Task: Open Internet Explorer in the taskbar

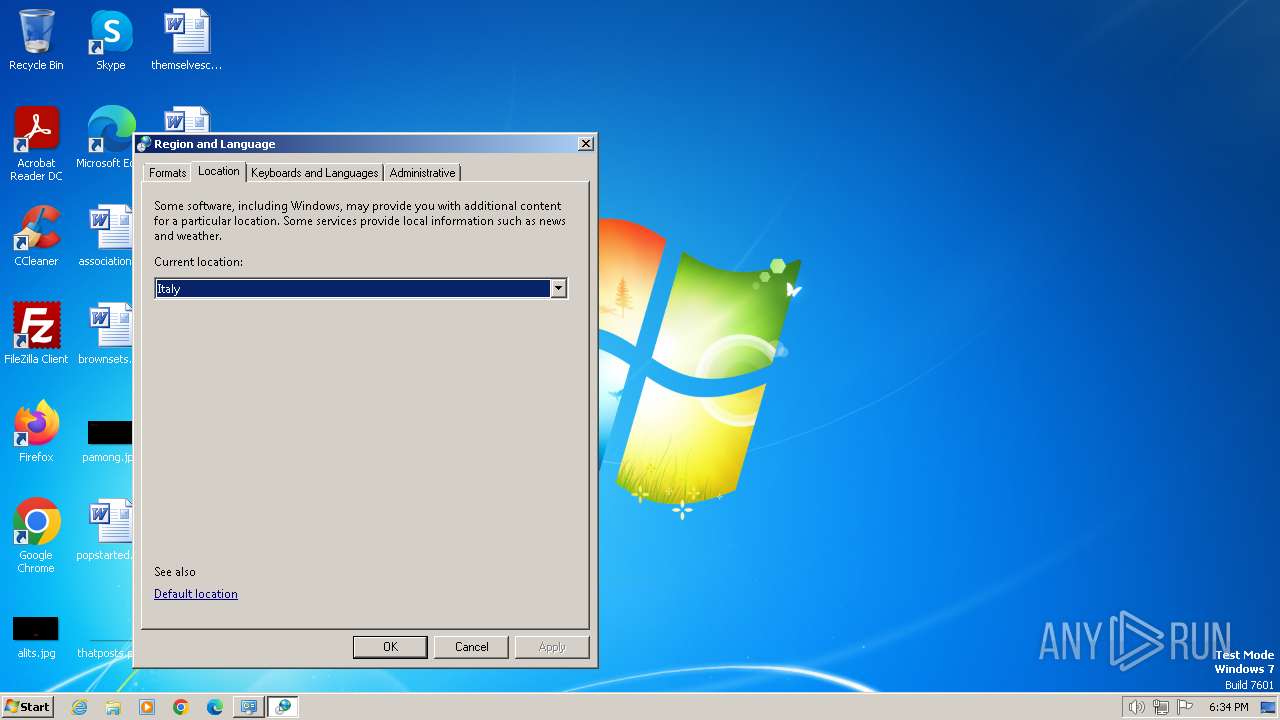Action: tap(79, 707)
